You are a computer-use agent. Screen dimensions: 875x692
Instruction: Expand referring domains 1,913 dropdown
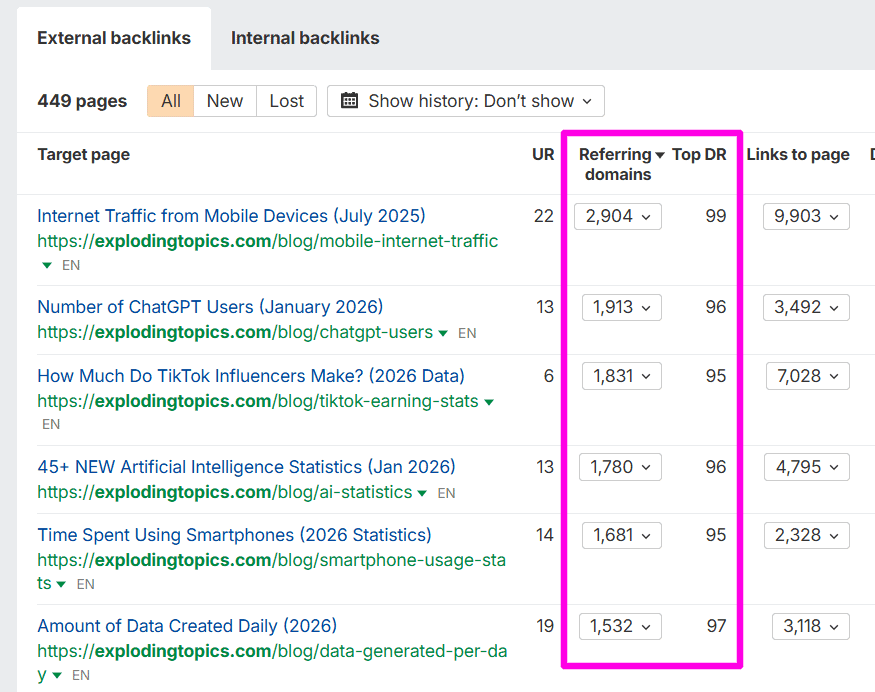point(622,307)
